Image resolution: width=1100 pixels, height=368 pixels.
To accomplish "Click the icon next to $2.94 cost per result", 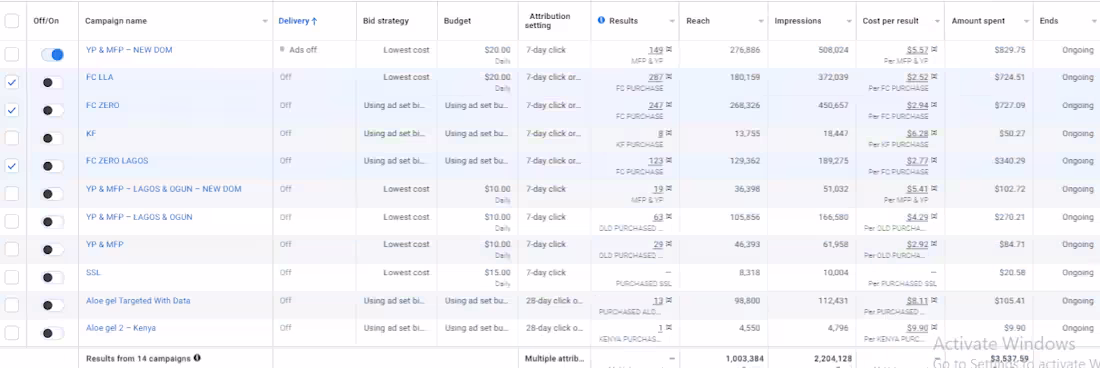I will [934, 105].
